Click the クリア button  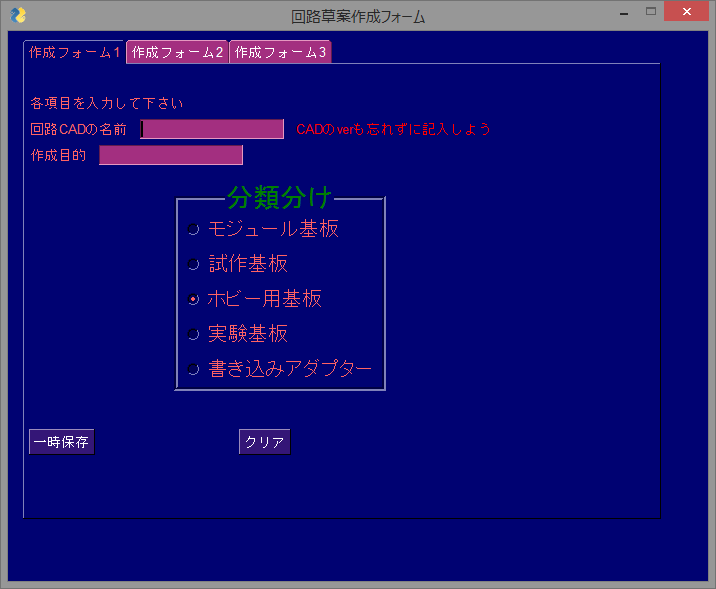point(264,442)
